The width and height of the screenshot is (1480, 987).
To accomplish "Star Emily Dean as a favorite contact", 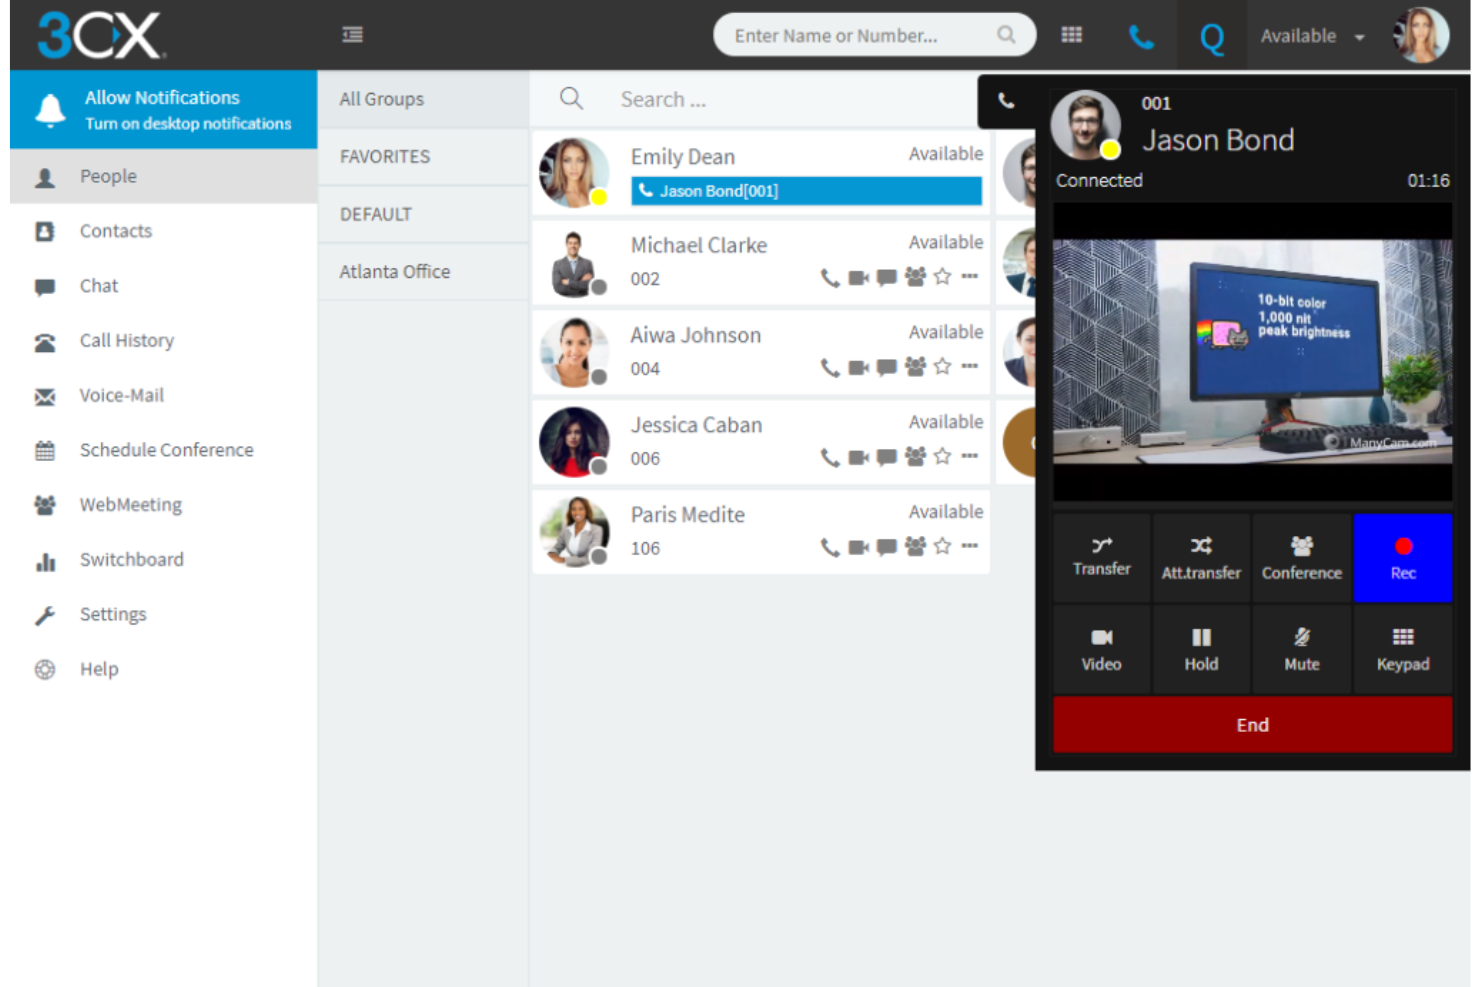I will point(941,188).
